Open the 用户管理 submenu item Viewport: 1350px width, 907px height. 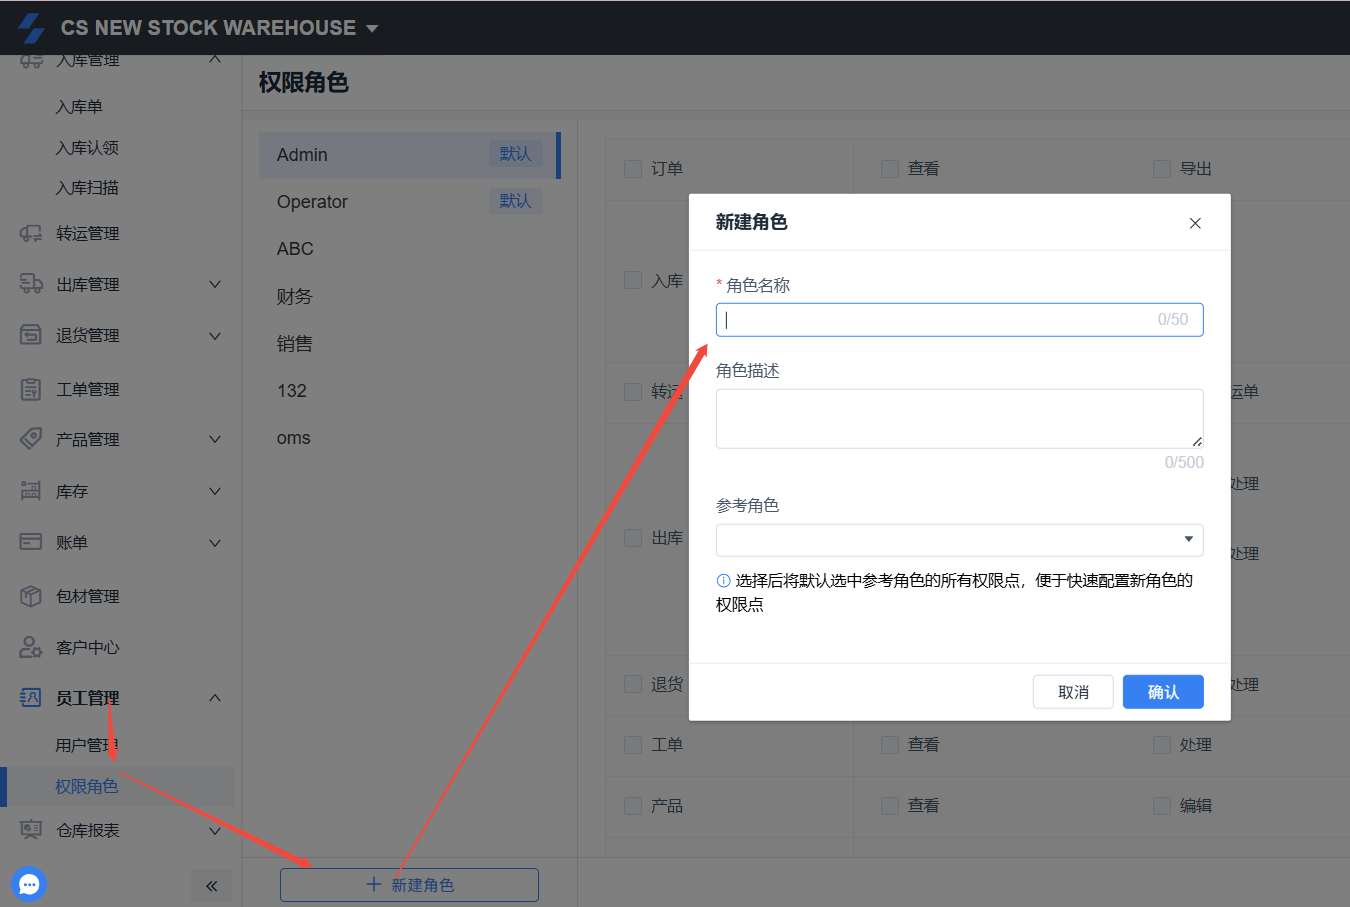tap(86, 745)
